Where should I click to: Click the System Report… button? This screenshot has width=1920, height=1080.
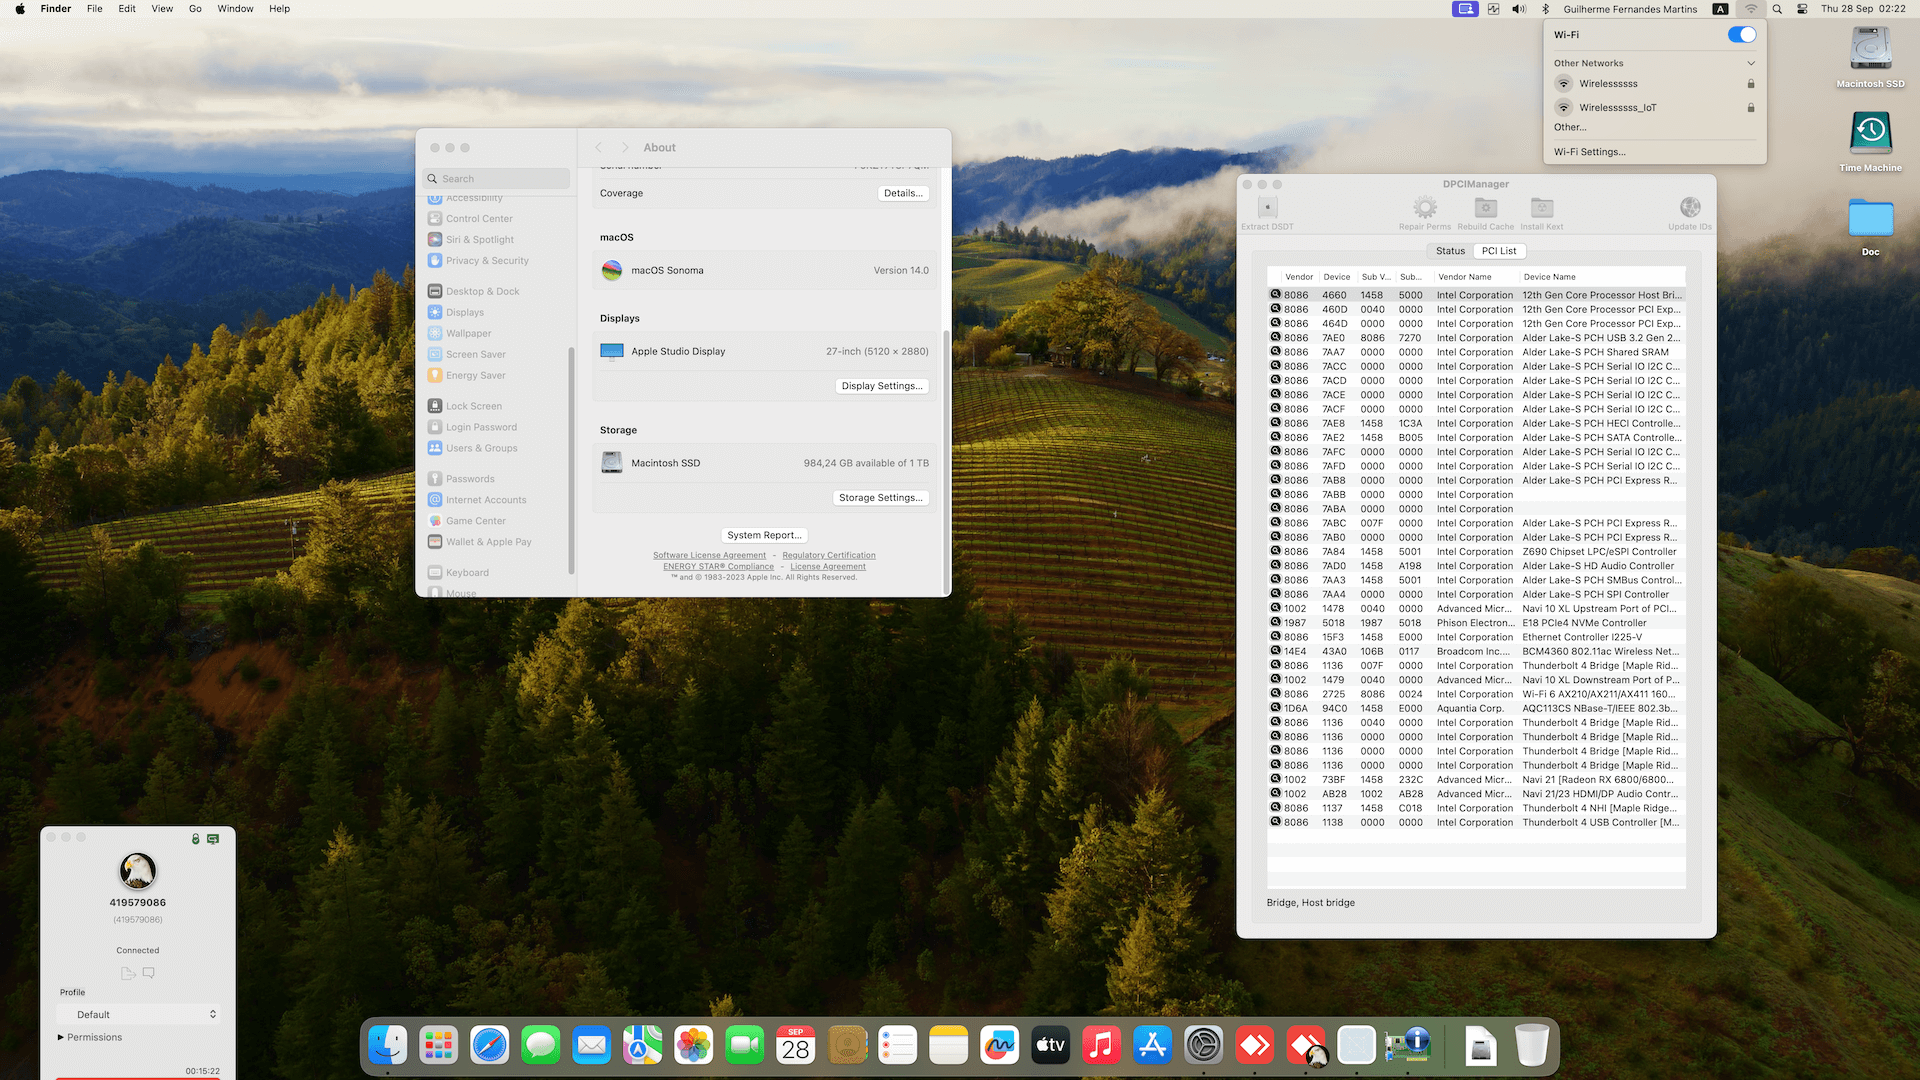pyautogui.click(x=764, y=535)
